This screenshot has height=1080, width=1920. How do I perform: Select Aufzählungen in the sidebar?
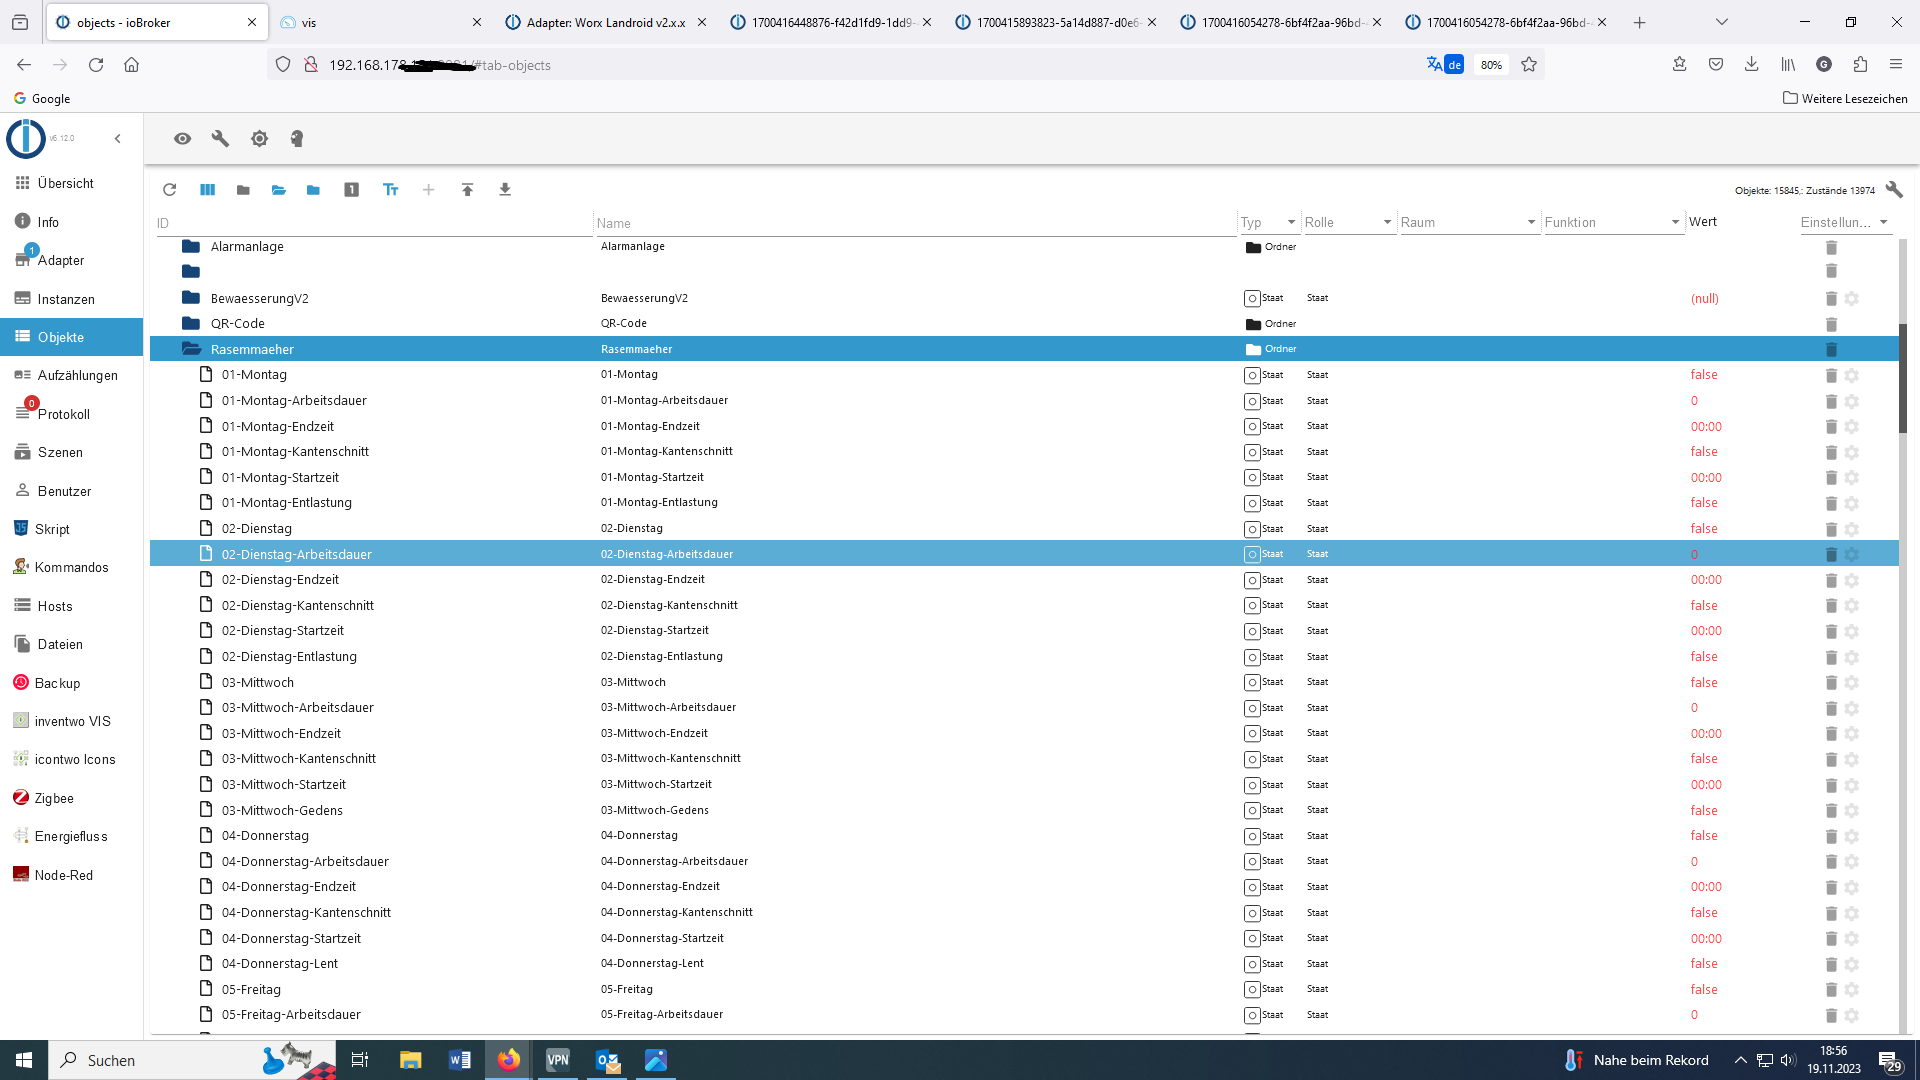pyautogui.click(x=71, y=375)
